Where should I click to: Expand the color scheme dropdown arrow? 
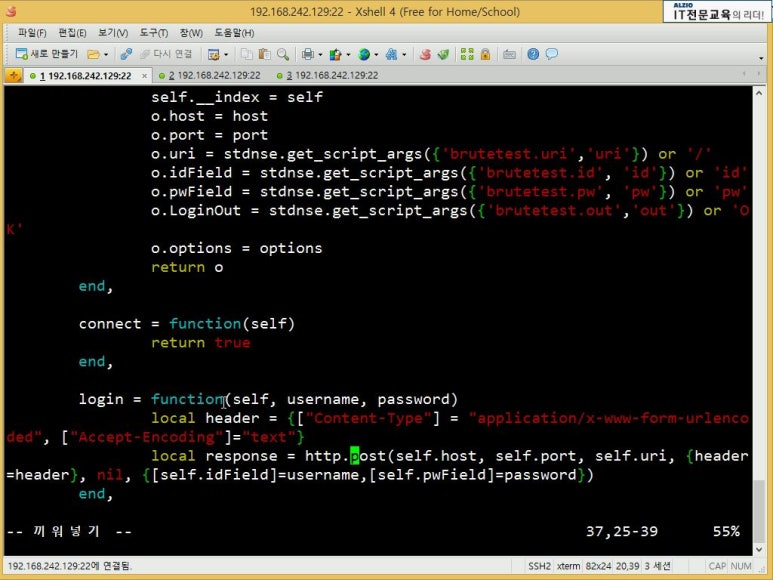pyautogui.click(x=348, y=55)
